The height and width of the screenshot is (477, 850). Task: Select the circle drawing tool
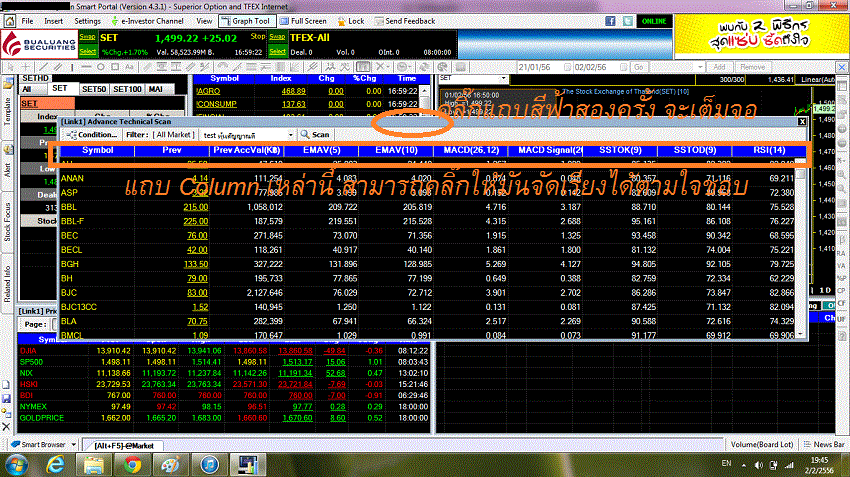[101, 67]
